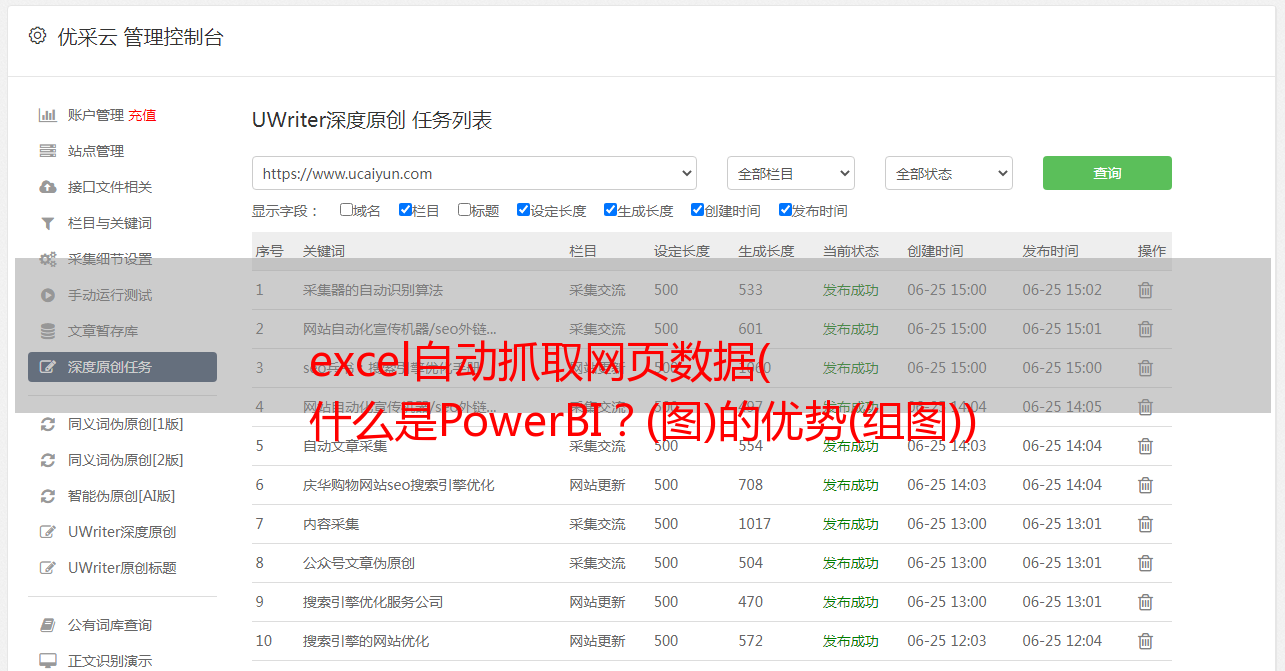This screenshot has height=671, width=1285.
Task: Click the 智能伪原创[AI版] refresh icon
Action: click(47, 496)
